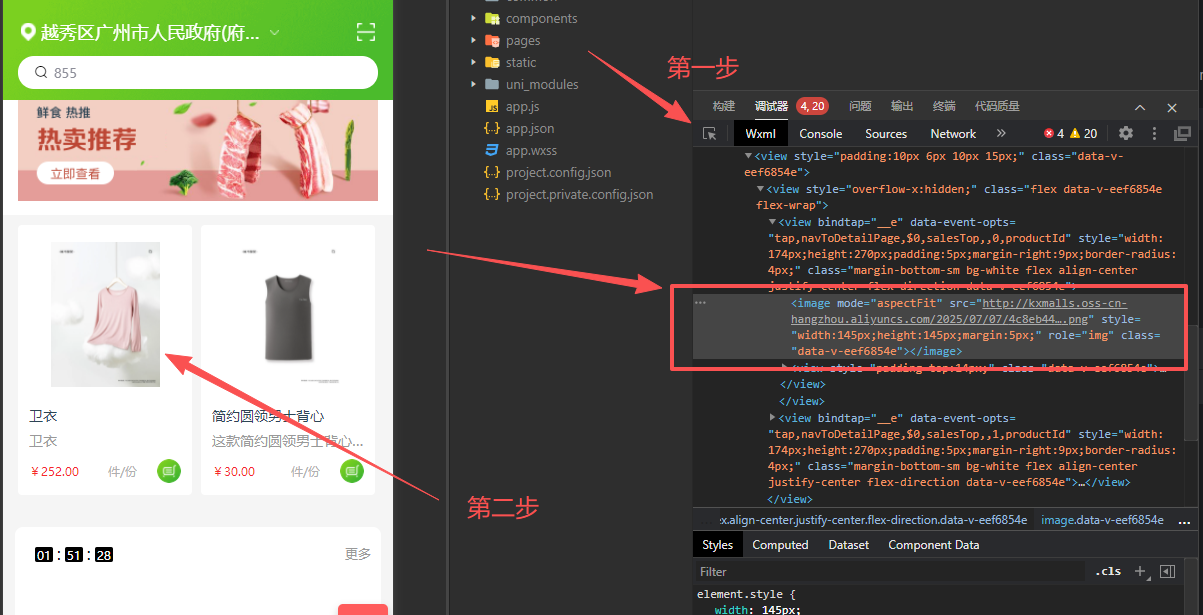Click the 立即查看 banner button

(x=76, y=174)
